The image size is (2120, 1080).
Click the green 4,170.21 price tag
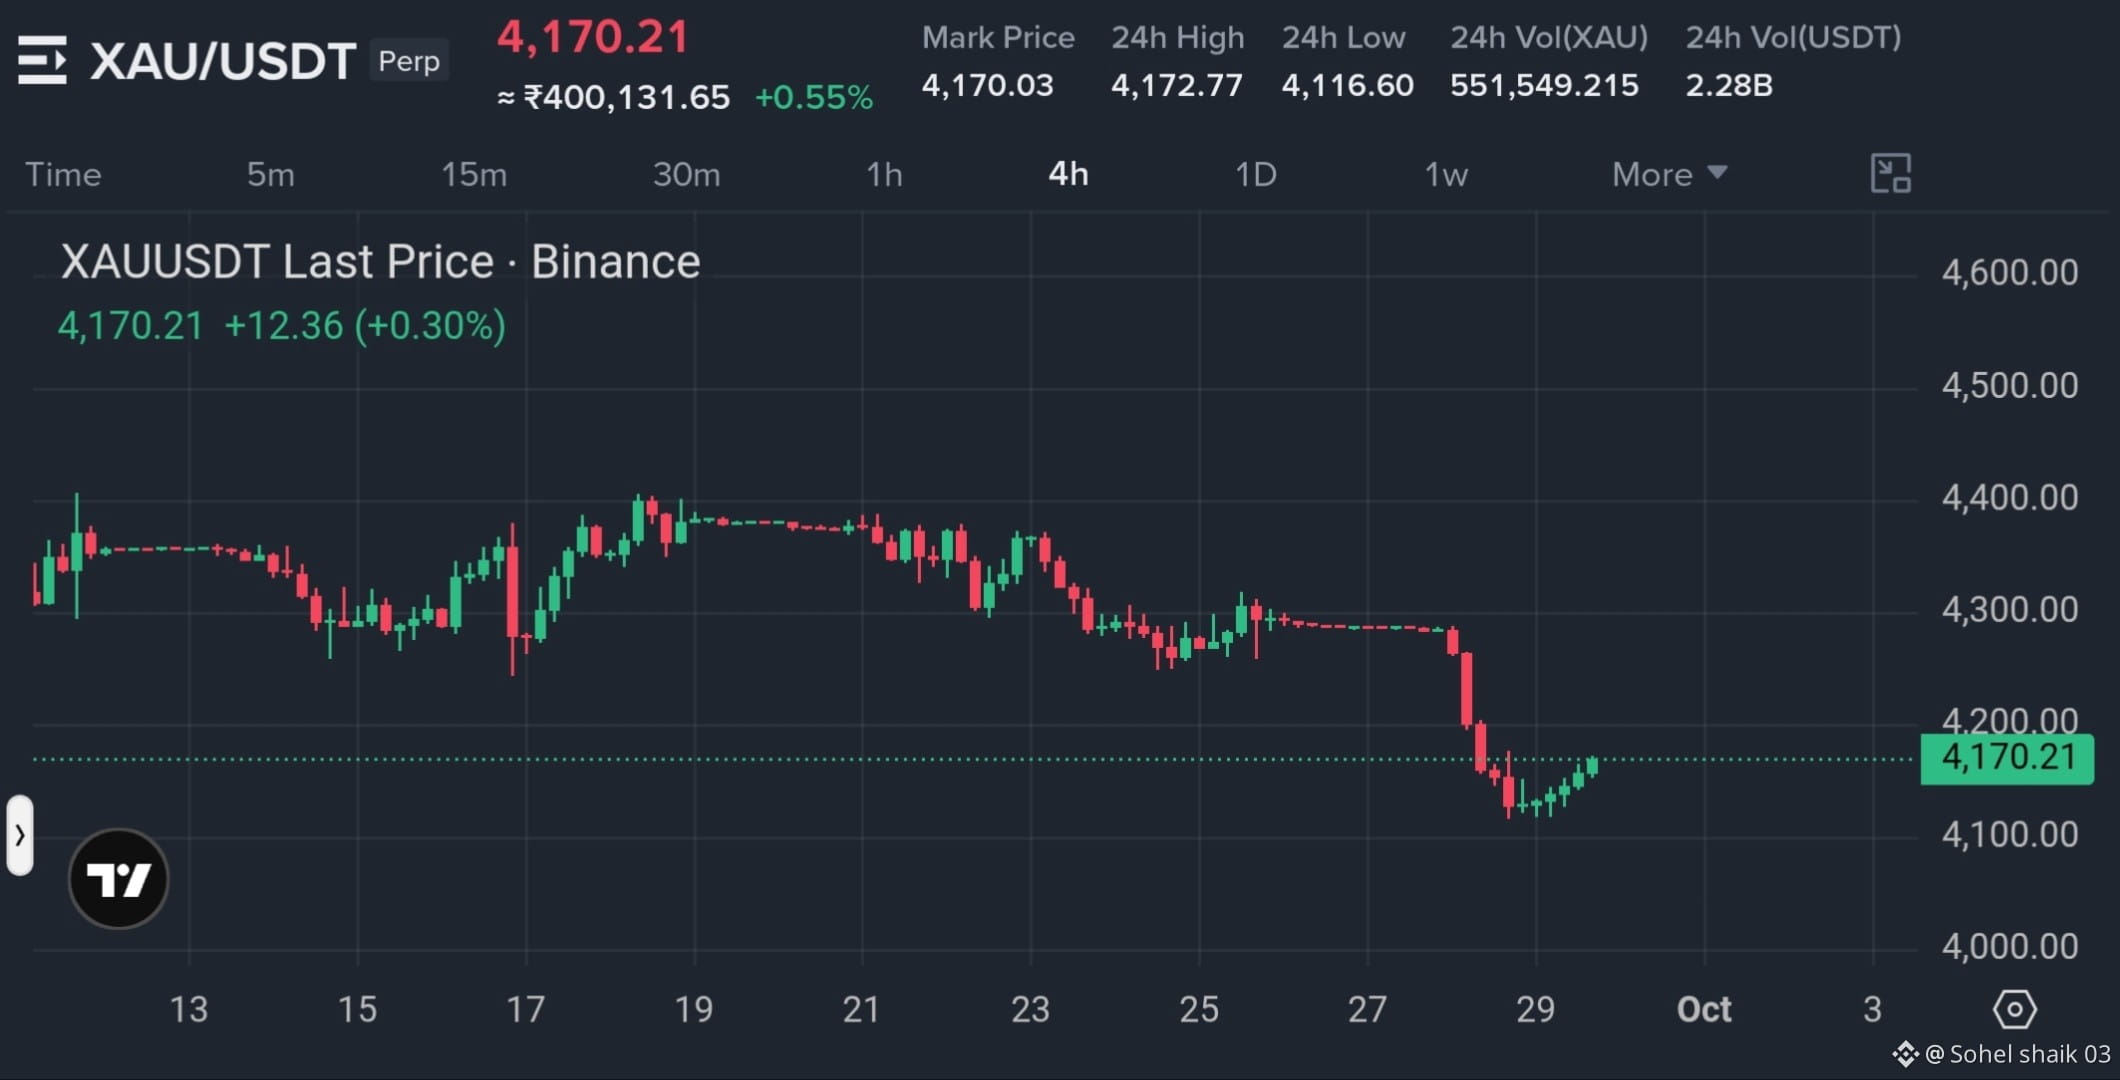point(2007,757)
